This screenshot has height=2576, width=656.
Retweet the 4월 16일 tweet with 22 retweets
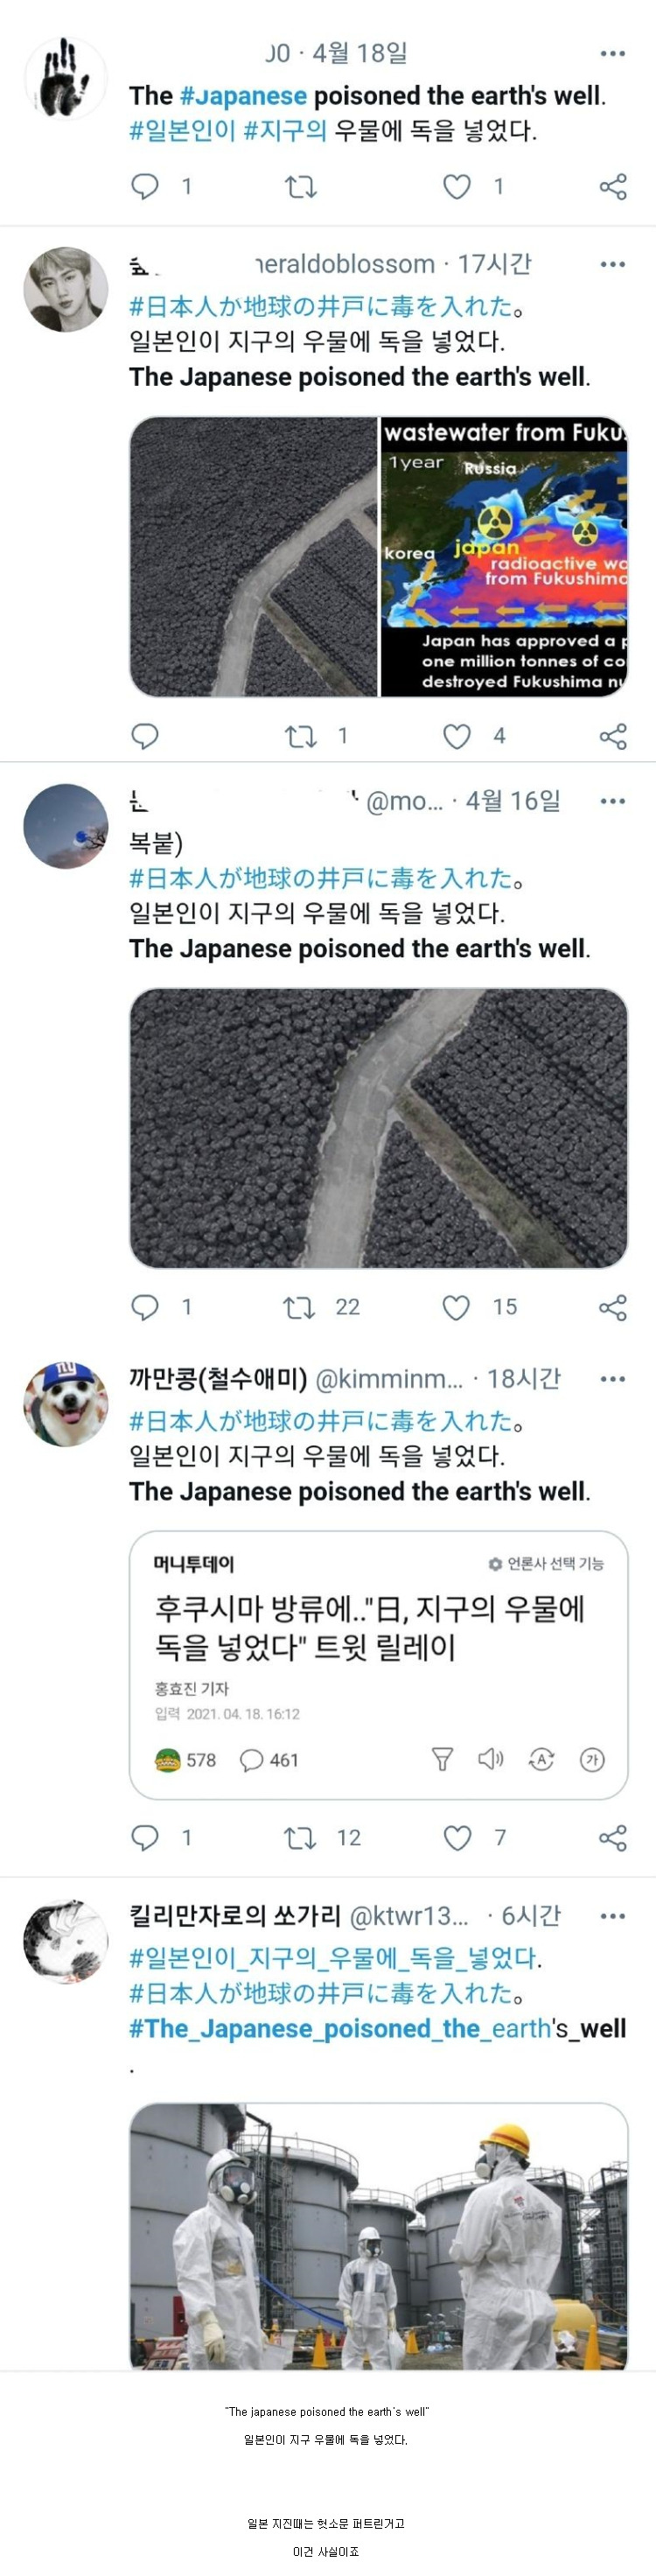(300, 1307)
